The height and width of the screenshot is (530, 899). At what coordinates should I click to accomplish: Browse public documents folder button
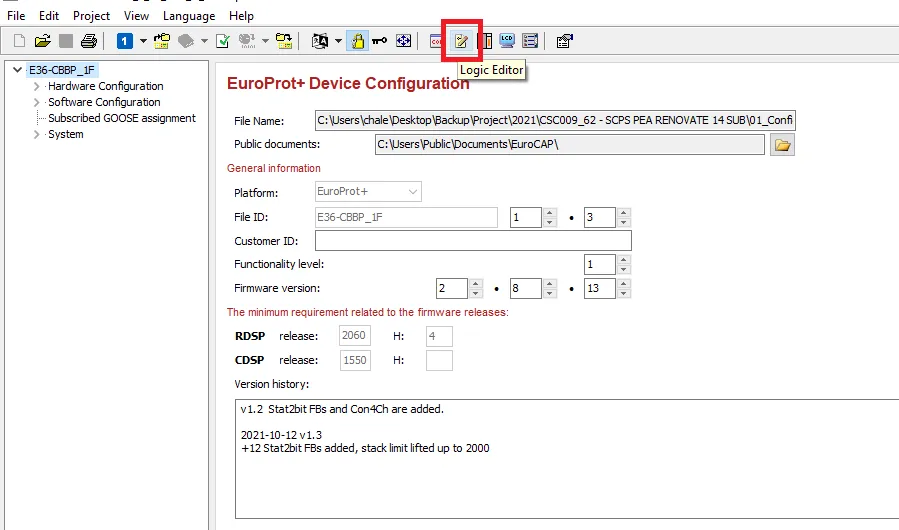(783, 145)
